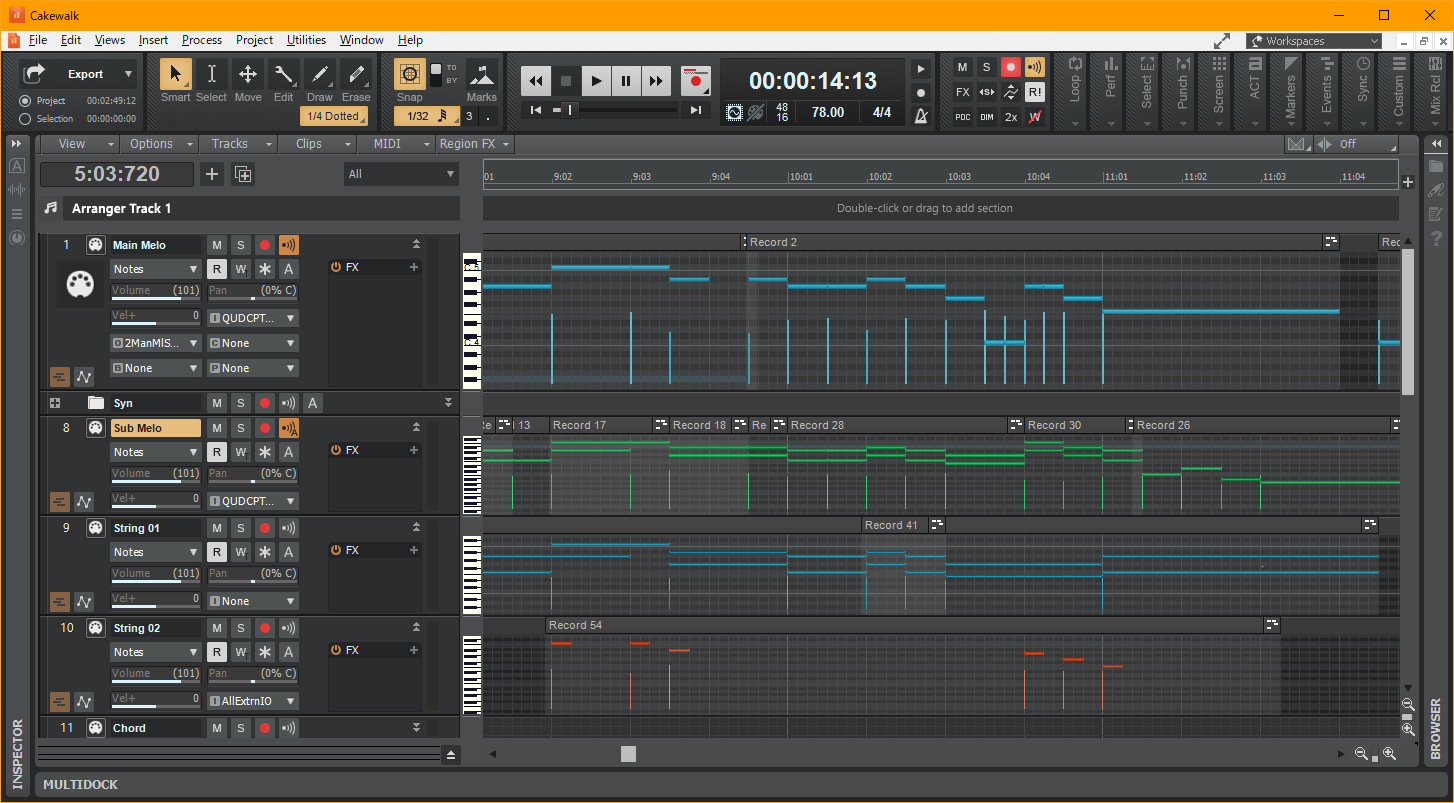The image size is (1454, 803).
Task: Open the Track view Options menu
Action: pos(159,144)
